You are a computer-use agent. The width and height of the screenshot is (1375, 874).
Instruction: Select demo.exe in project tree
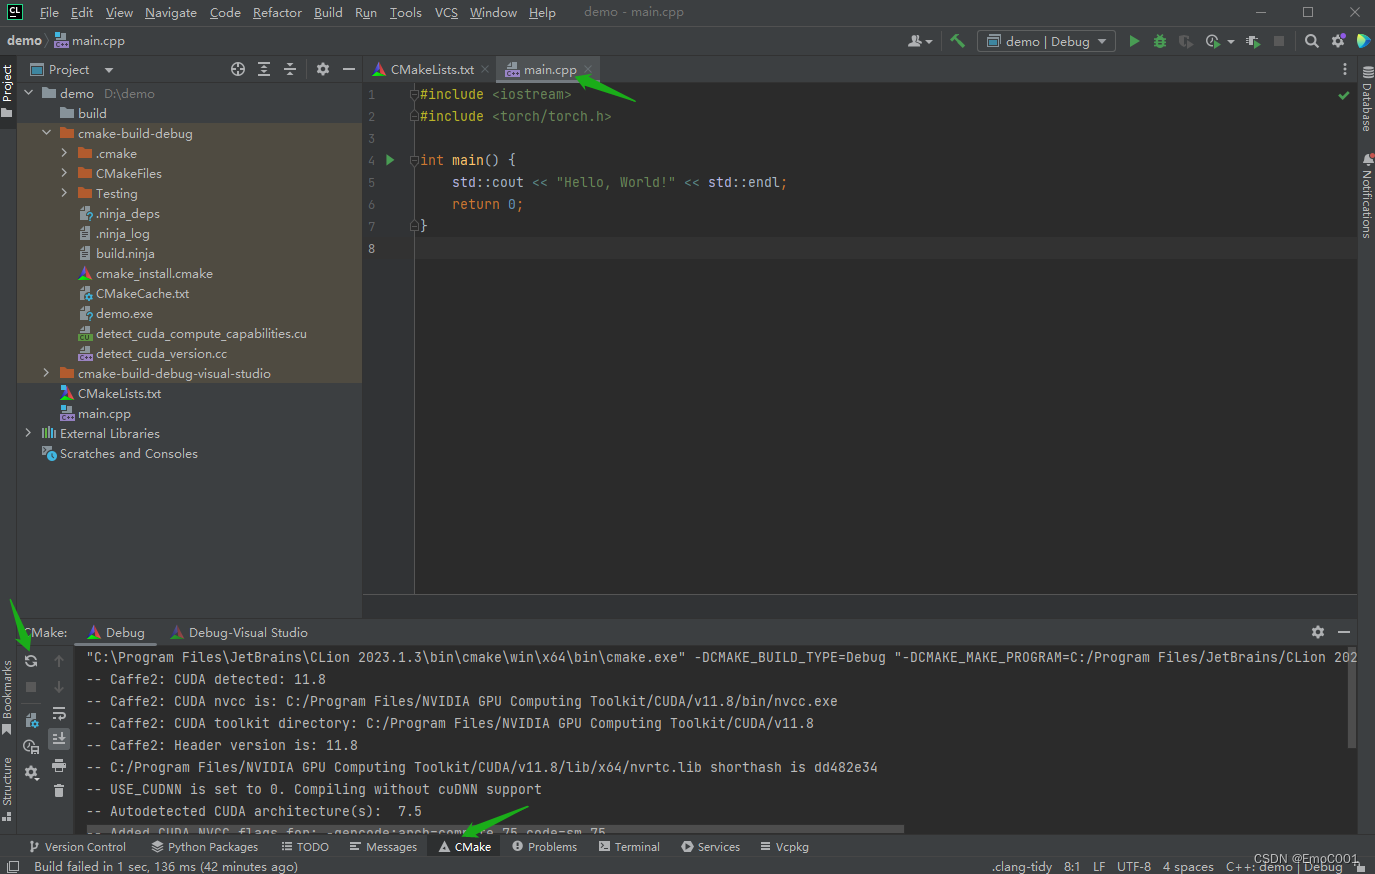[124, 313]
